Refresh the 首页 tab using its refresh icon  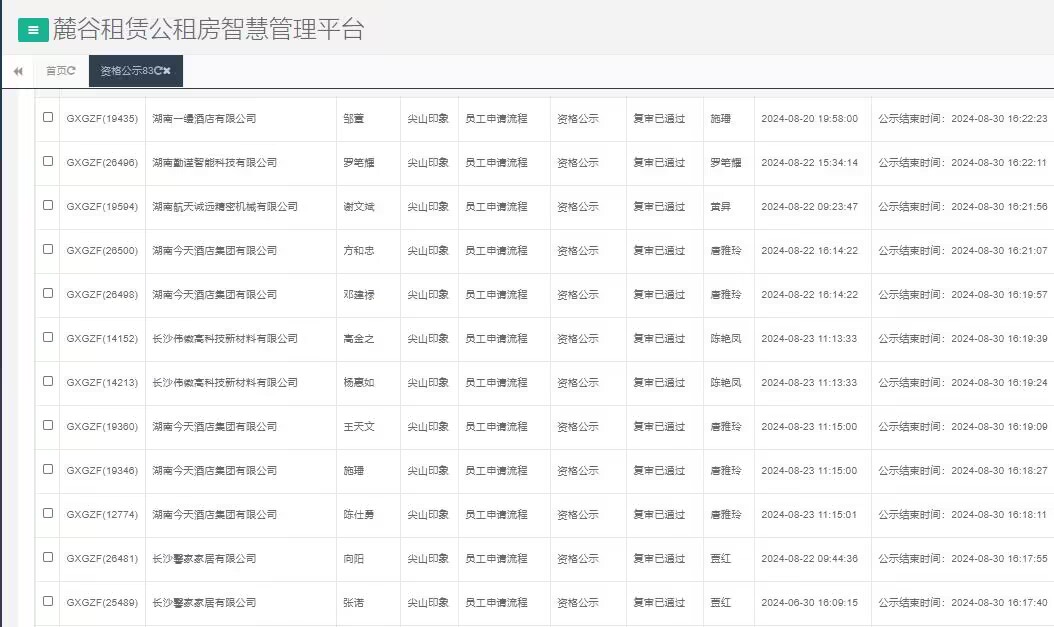72,71
